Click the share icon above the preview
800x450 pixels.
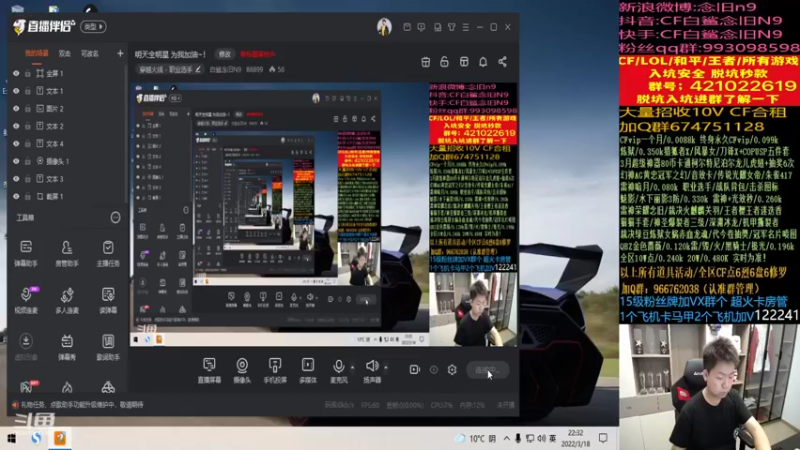click(503, 62)
